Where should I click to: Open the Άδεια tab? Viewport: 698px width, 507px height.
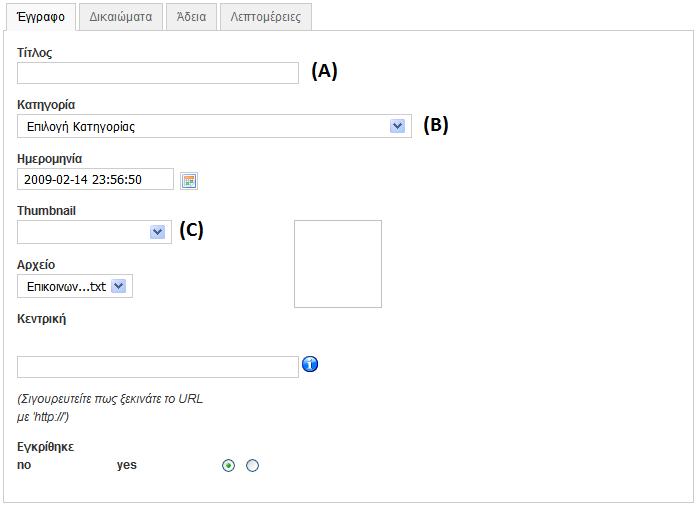190,16
